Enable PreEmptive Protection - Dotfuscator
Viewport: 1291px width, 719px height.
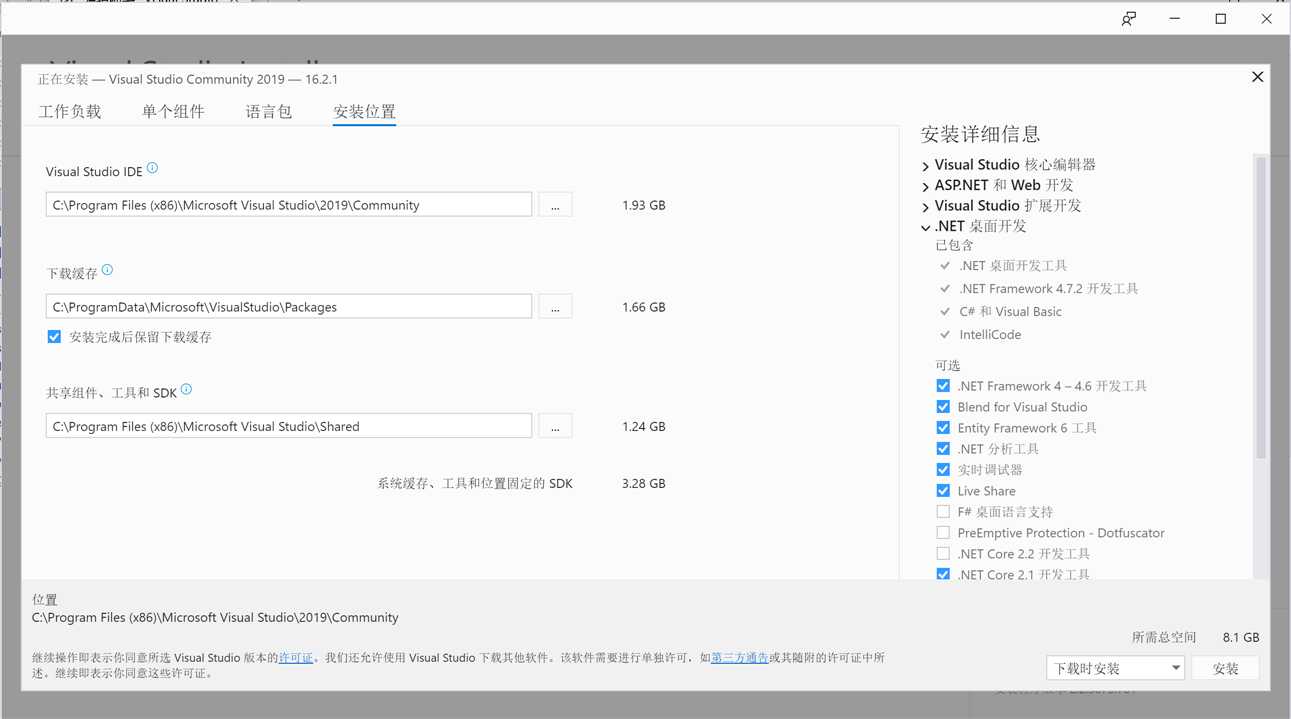click(943, 533)
